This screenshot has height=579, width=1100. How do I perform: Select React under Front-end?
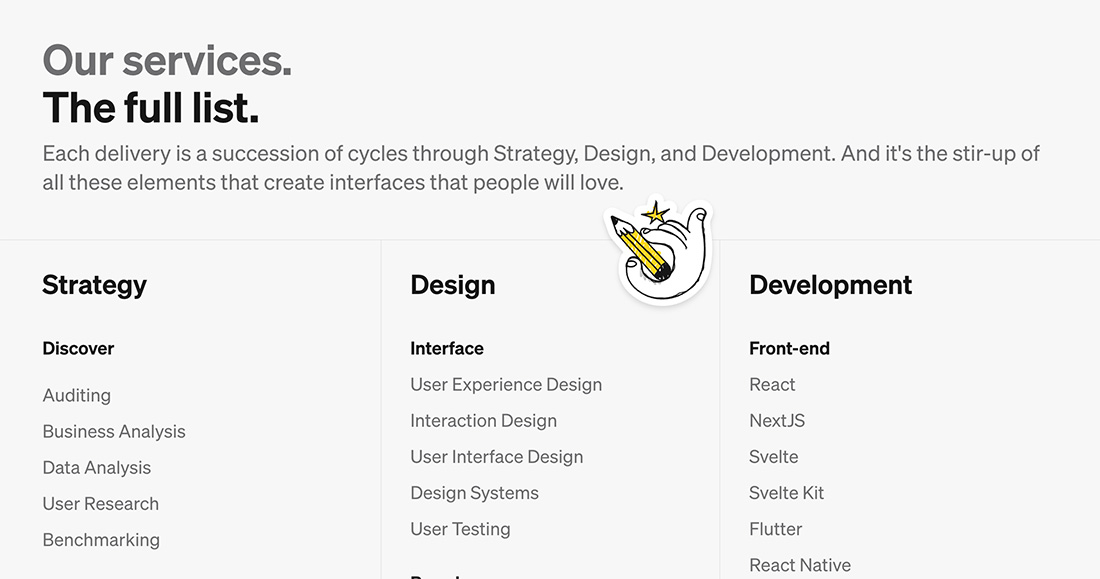click(x=772, y=385)
